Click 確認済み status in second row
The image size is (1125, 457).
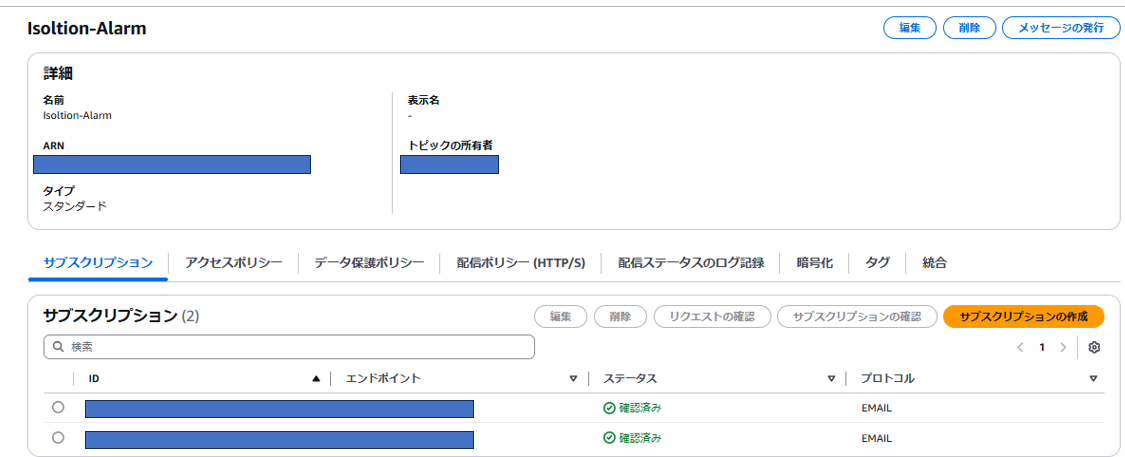point(632,437)
